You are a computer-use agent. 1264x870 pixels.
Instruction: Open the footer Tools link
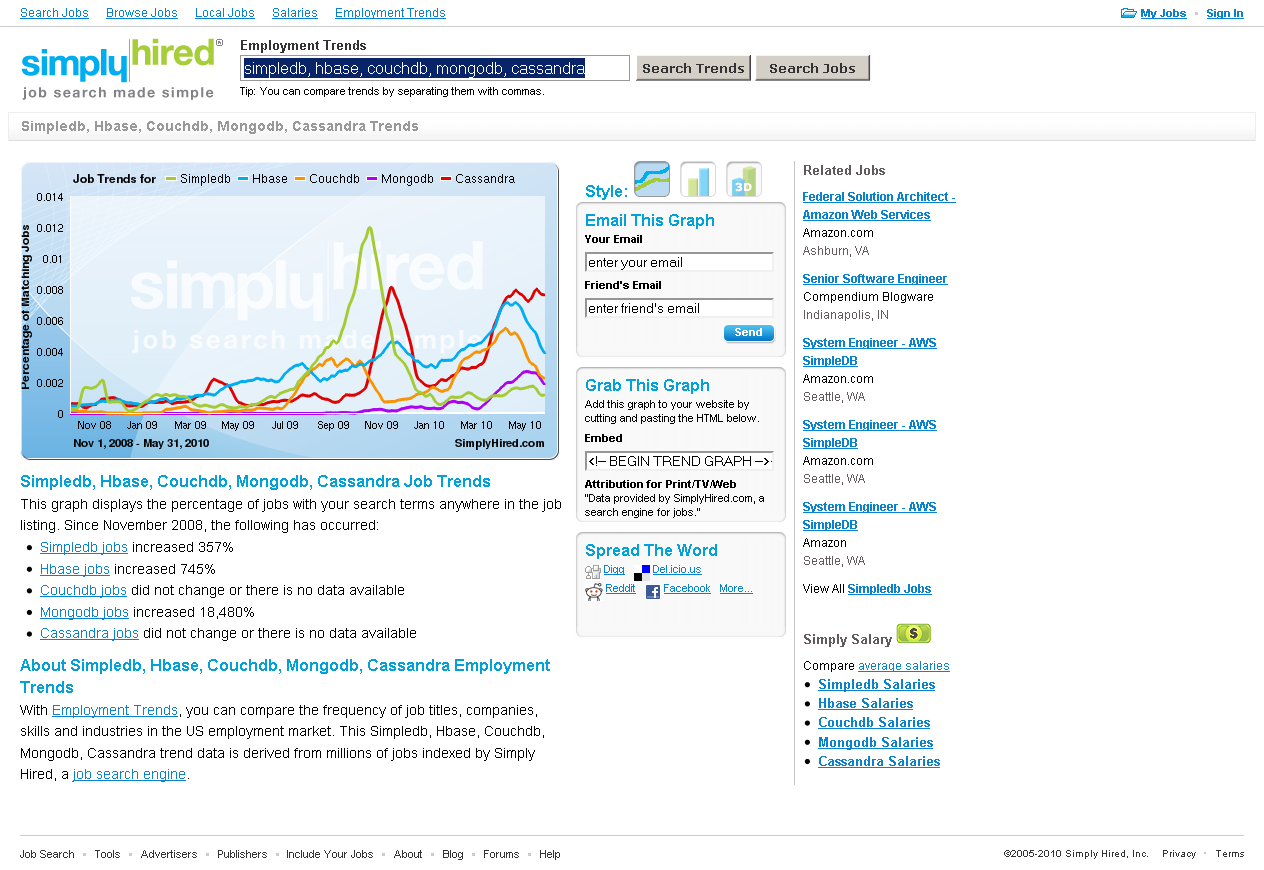(x=107, y=854)
